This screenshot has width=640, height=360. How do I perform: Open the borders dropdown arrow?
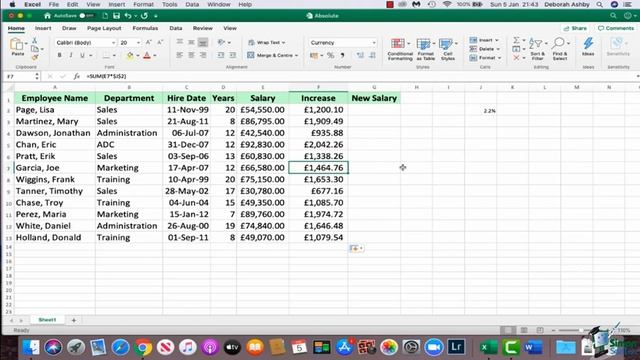(114, 56)
